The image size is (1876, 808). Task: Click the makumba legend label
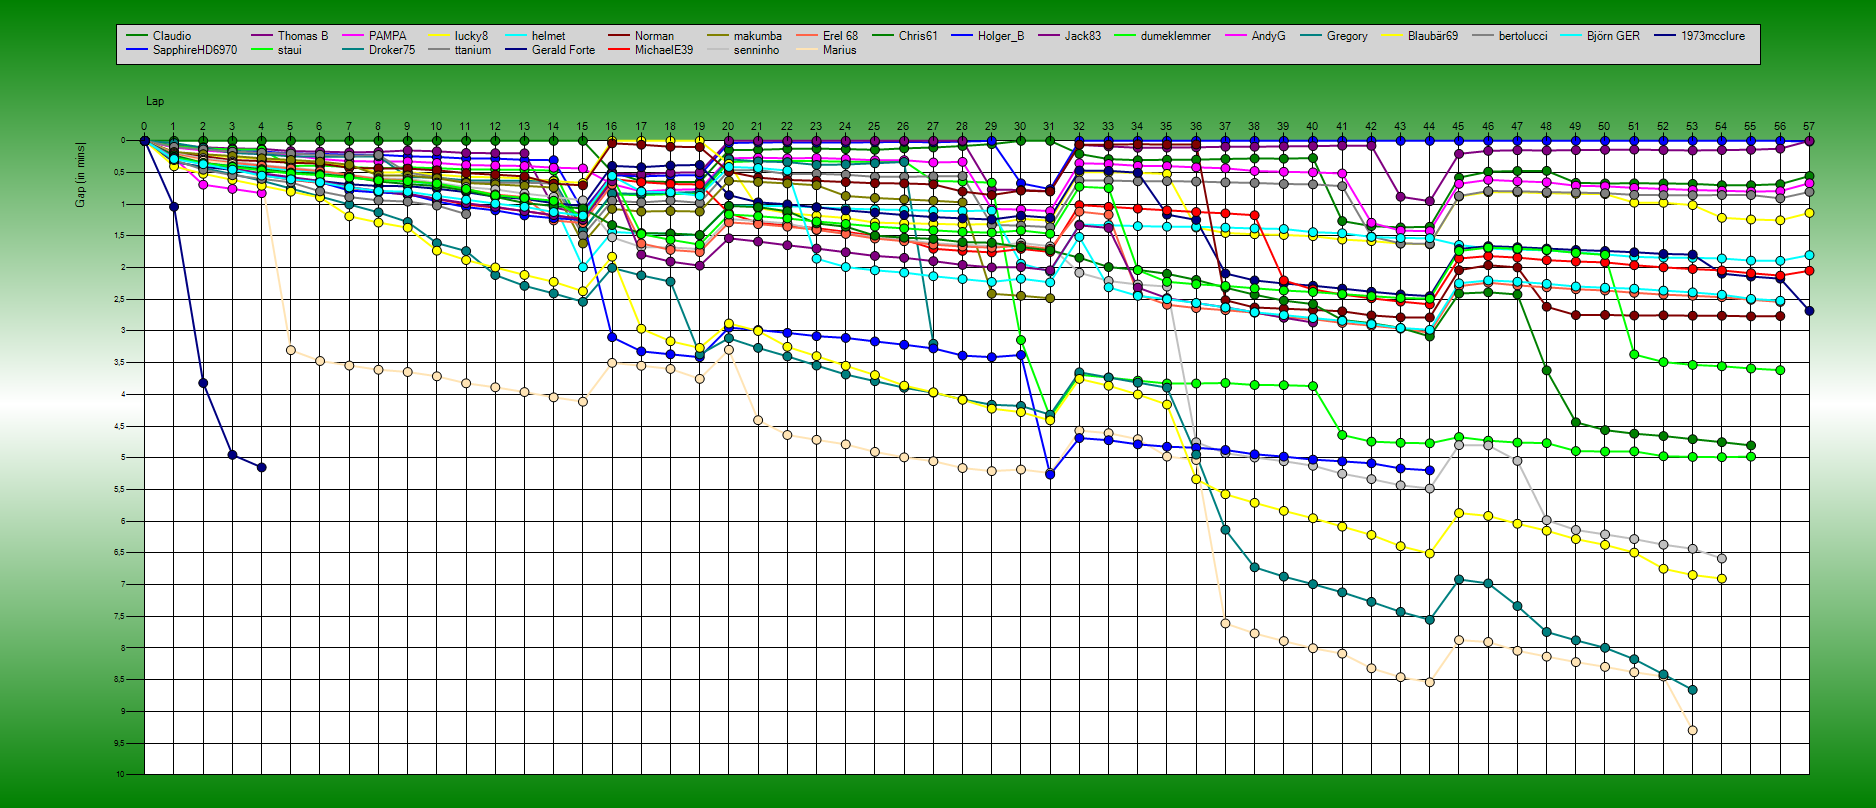[x=758, y=36]
